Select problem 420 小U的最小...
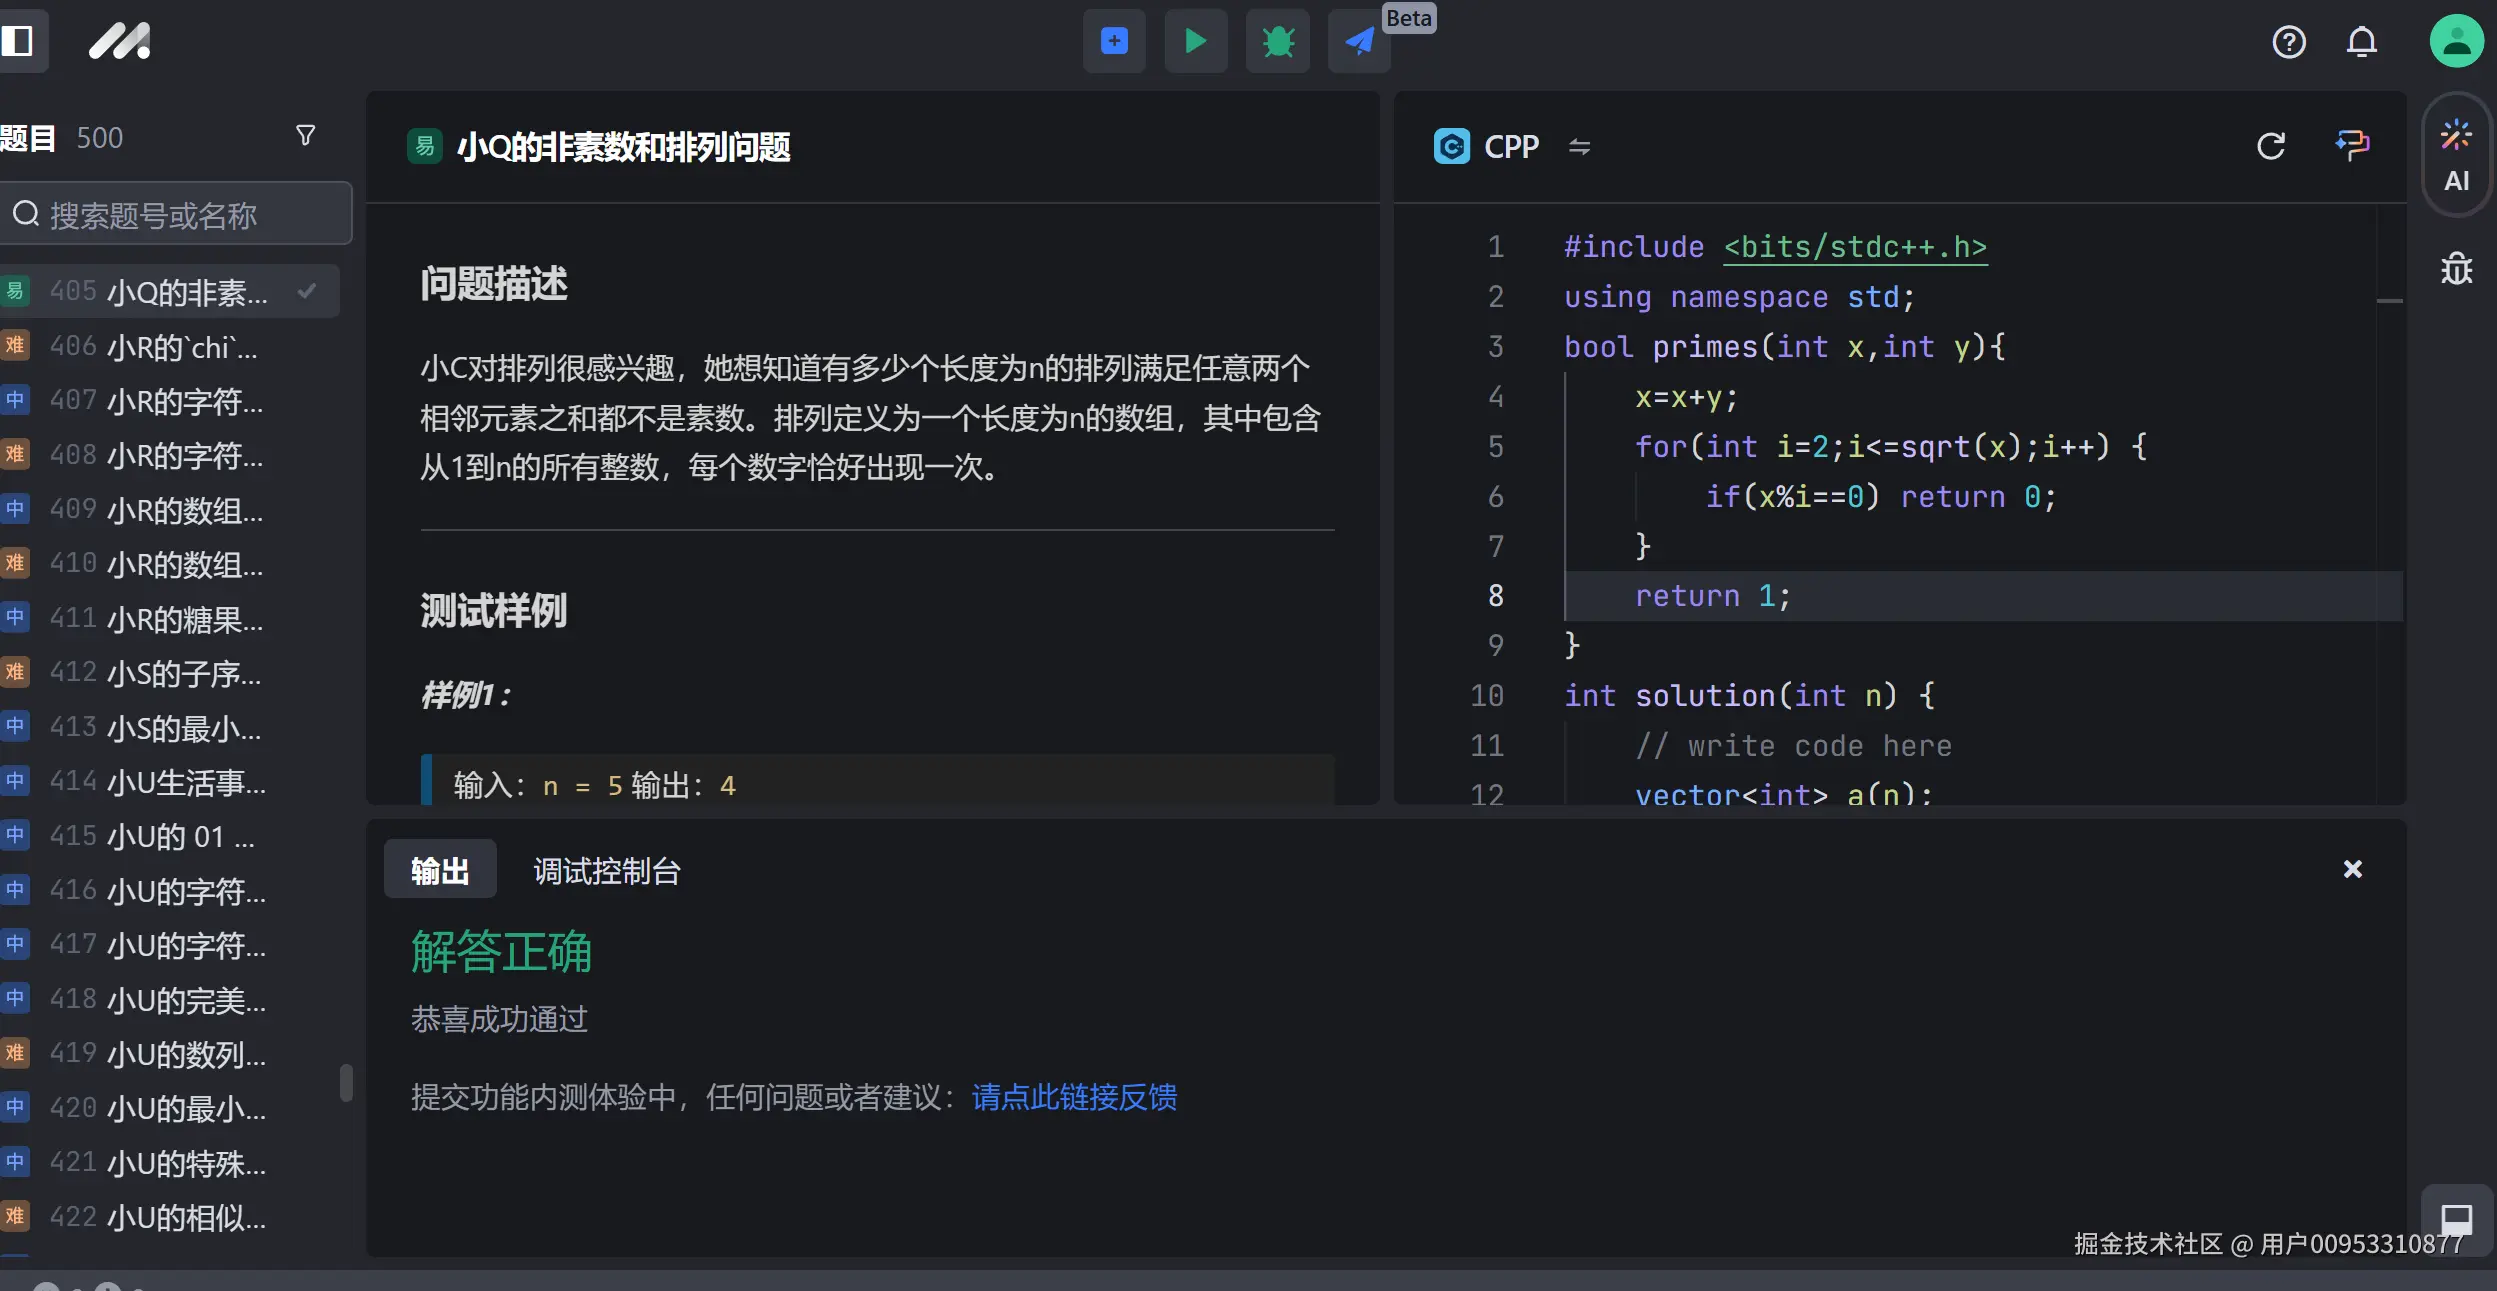2497x1291 pixels. (x=168, y=1108)
